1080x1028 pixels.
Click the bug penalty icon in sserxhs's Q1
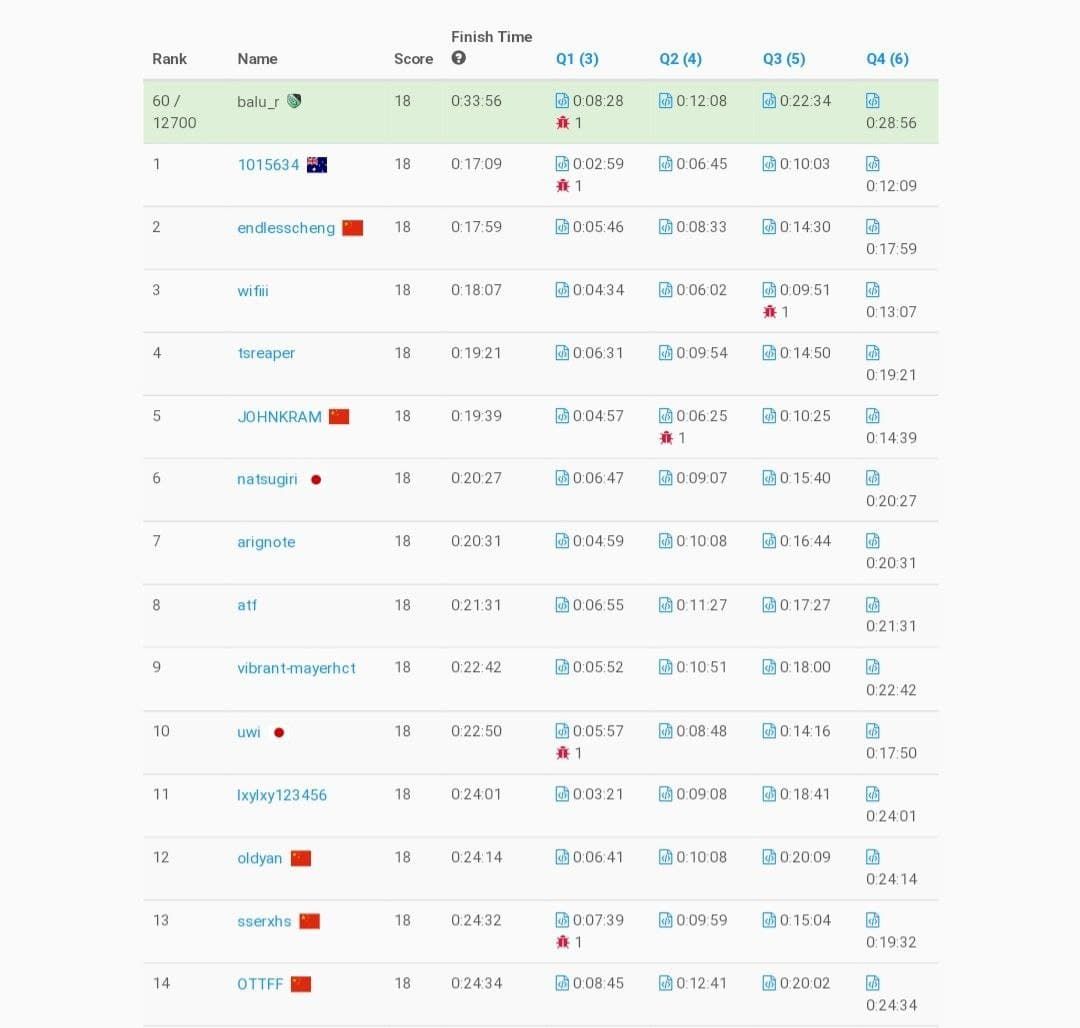(x=562, y=942)
